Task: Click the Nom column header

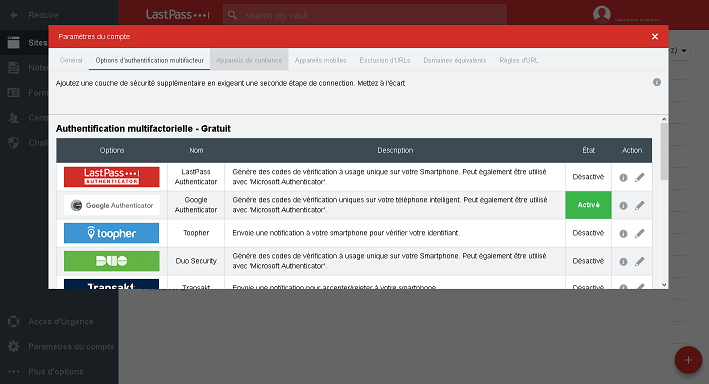Action: click(196, 150)
